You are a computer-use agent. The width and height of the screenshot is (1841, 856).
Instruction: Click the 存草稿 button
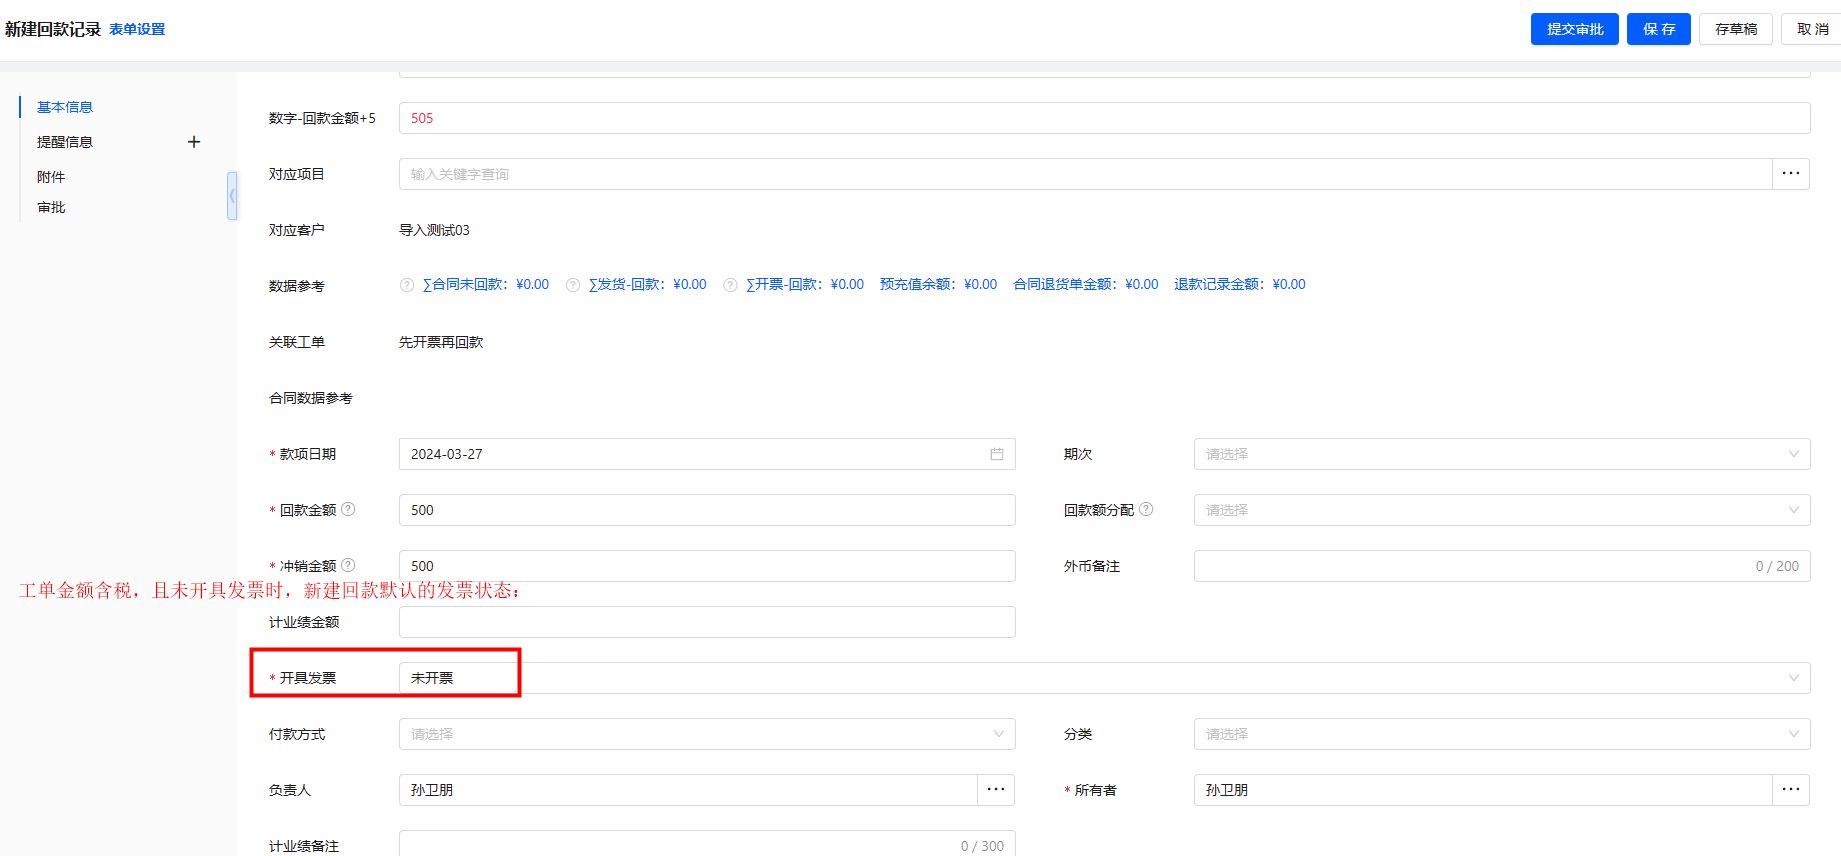coord(1735,29)
